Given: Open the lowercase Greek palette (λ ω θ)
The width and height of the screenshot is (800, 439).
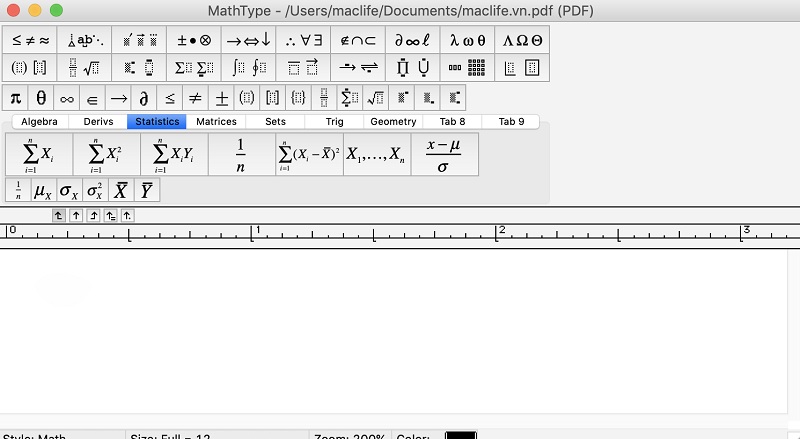Looking at the screenshot, I should coord(467,40).
